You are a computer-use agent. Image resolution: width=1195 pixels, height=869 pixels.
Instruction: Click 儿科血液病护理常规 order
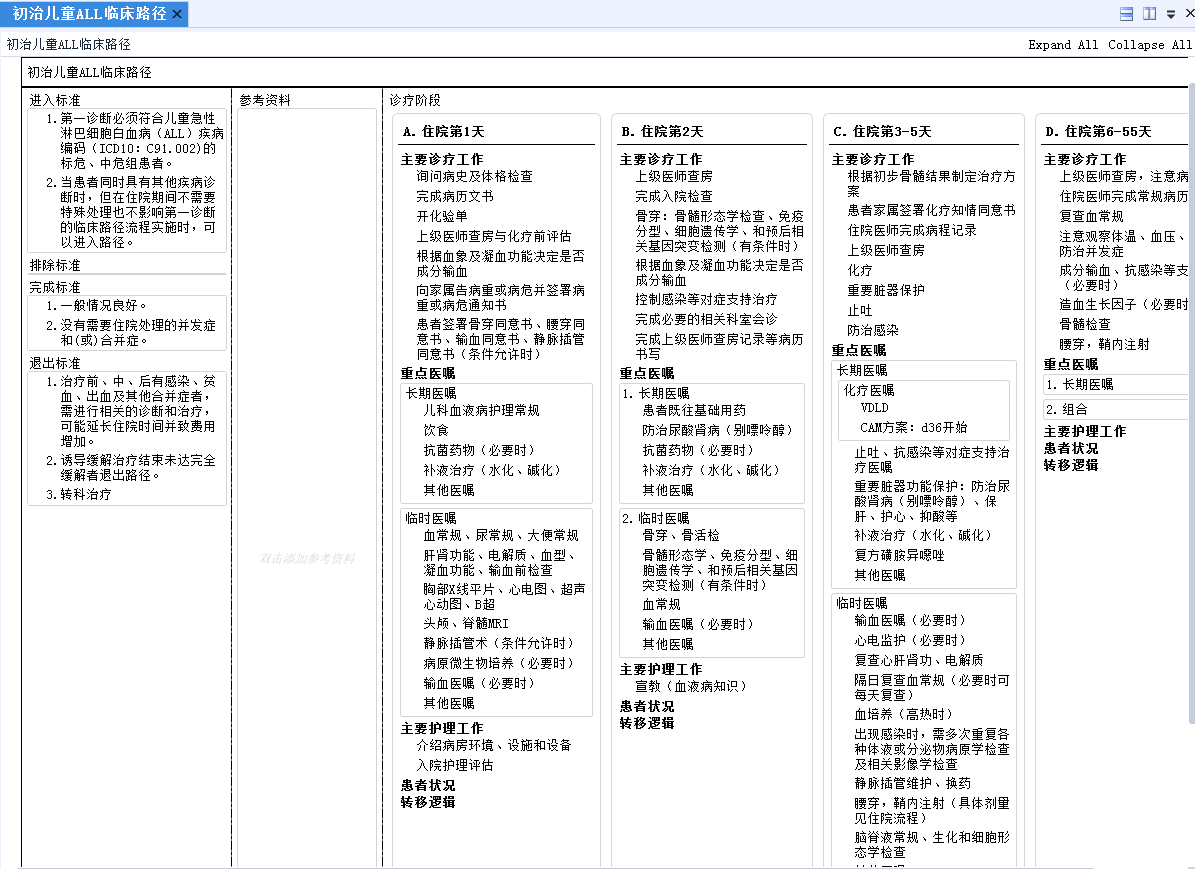(x=482, y=410)
